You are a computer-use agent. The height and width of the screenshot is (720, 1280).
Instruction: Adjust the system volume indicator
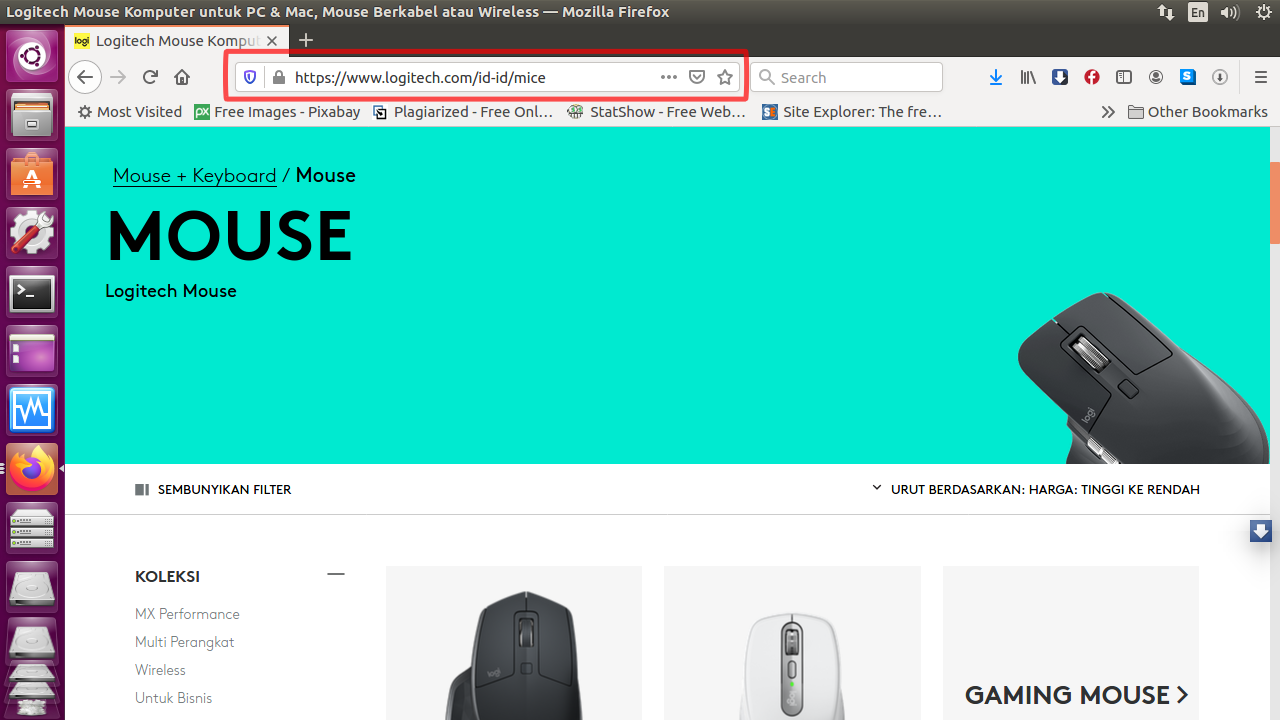tap(1229, 12)
